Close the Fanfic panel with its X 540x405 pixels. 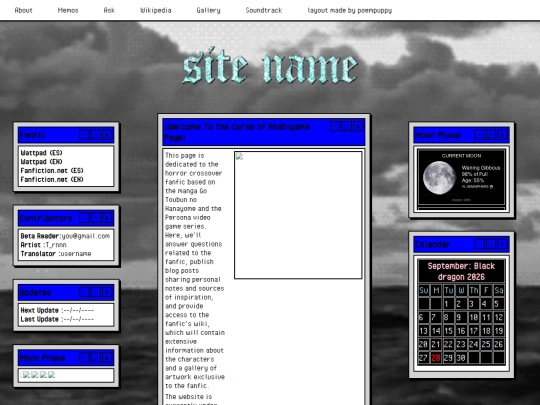tap(107, 135)
